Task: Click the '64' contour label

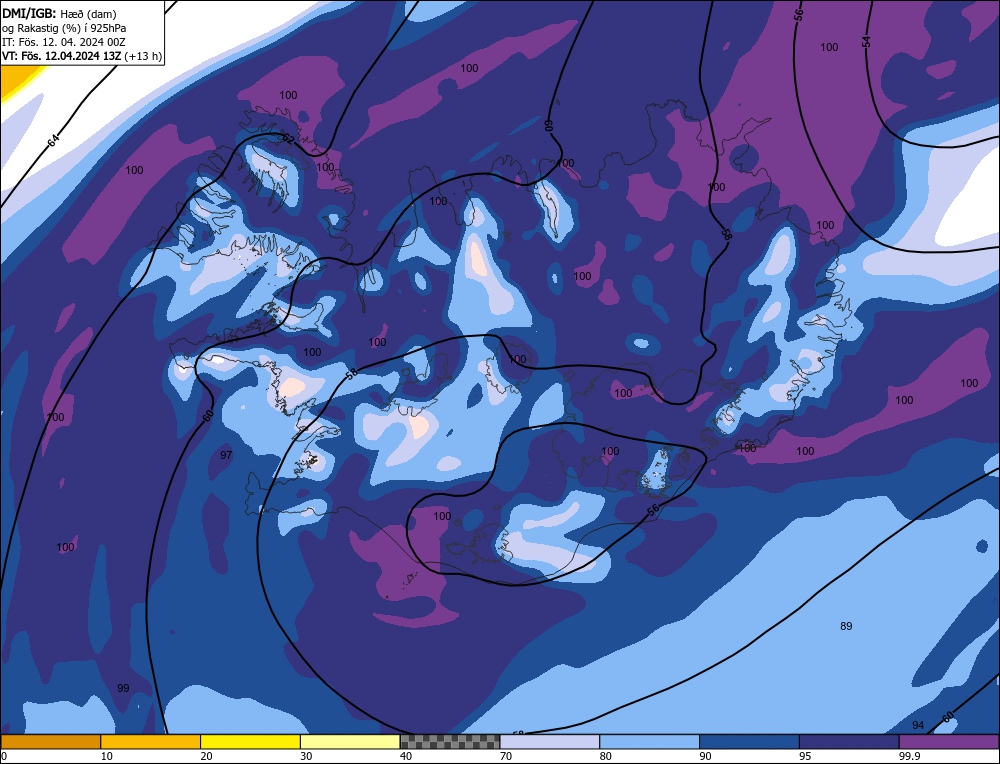Action: 54,140
